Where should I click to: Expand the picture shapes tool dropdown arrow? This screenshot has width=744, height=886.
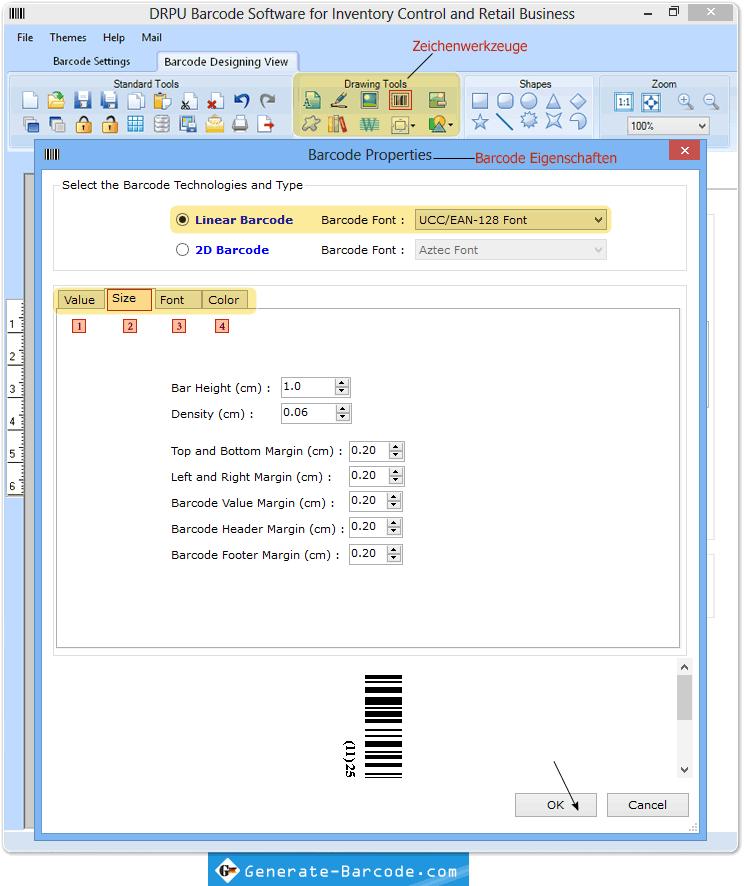coord(450,125)
